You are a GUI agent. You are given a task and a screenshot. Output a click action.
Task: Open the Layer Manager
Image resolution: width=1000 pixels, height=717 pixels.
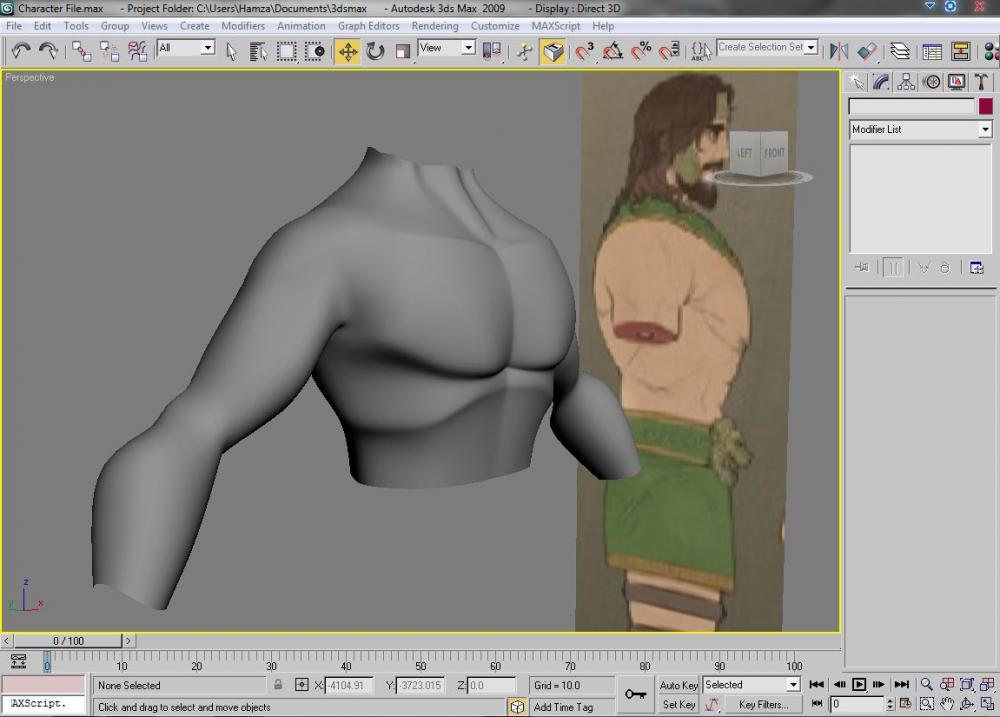900,51
